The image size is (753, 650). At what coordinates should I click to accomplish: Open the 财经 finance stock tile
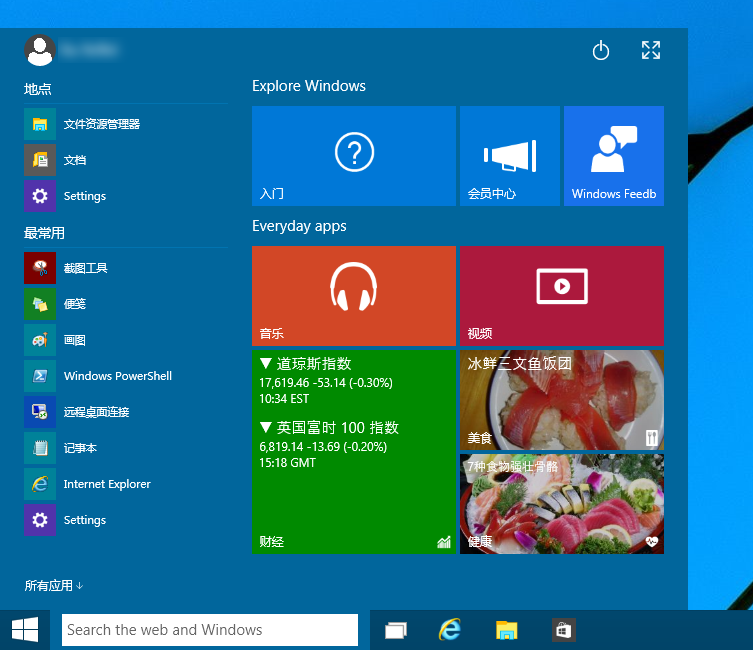coord(353,452)
